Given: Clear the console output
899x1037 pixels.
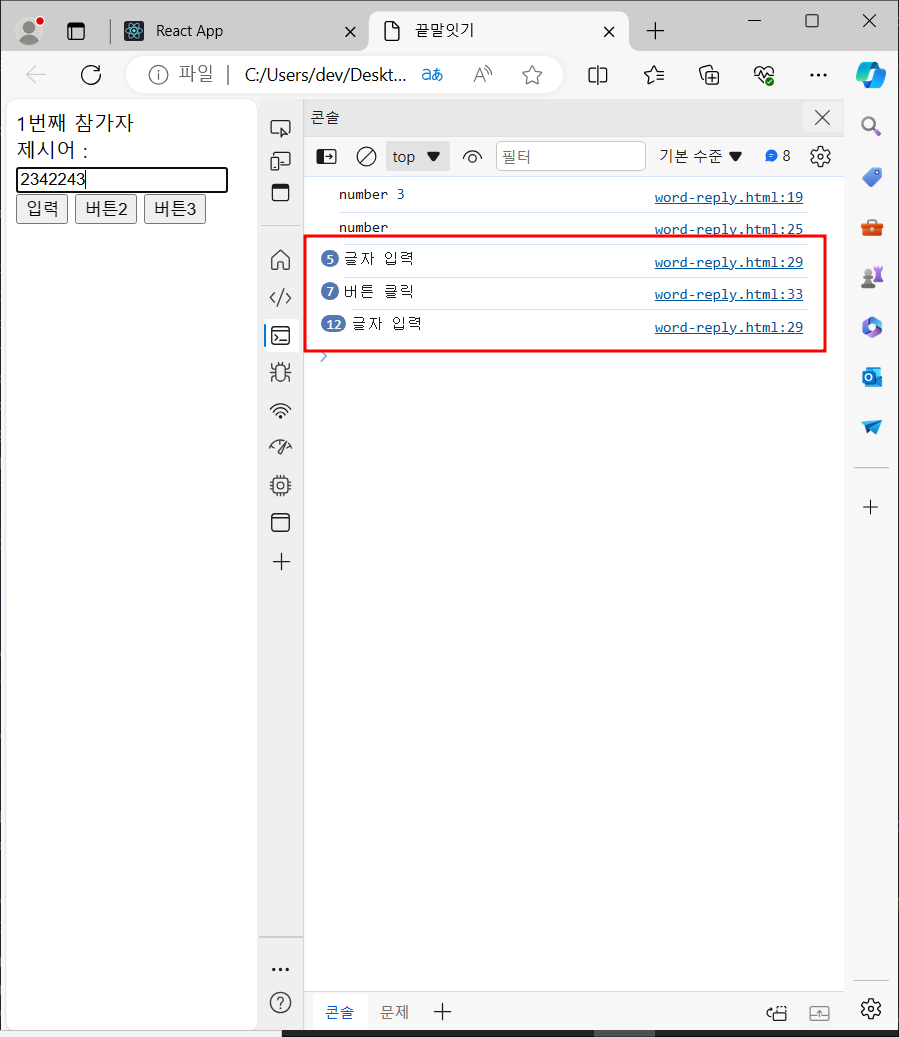Looking at the screenshot, I should [x=366, y=157].
